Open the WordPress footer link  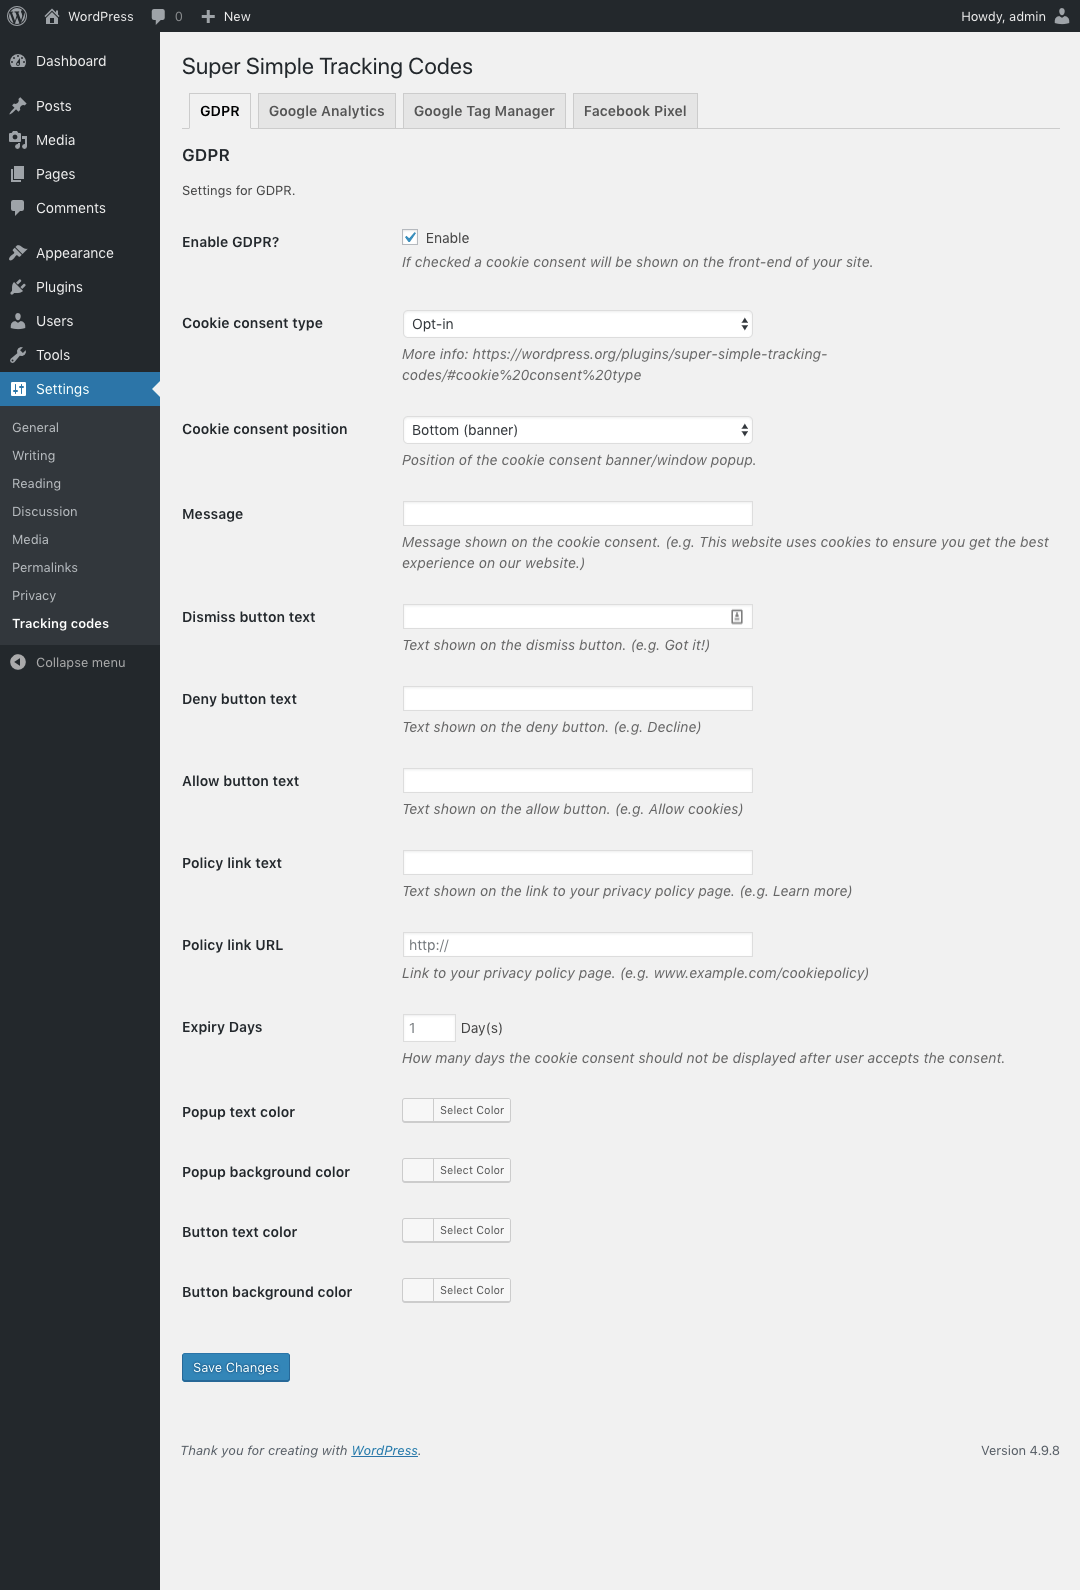pyautogui.click(x=385, y=1450)
